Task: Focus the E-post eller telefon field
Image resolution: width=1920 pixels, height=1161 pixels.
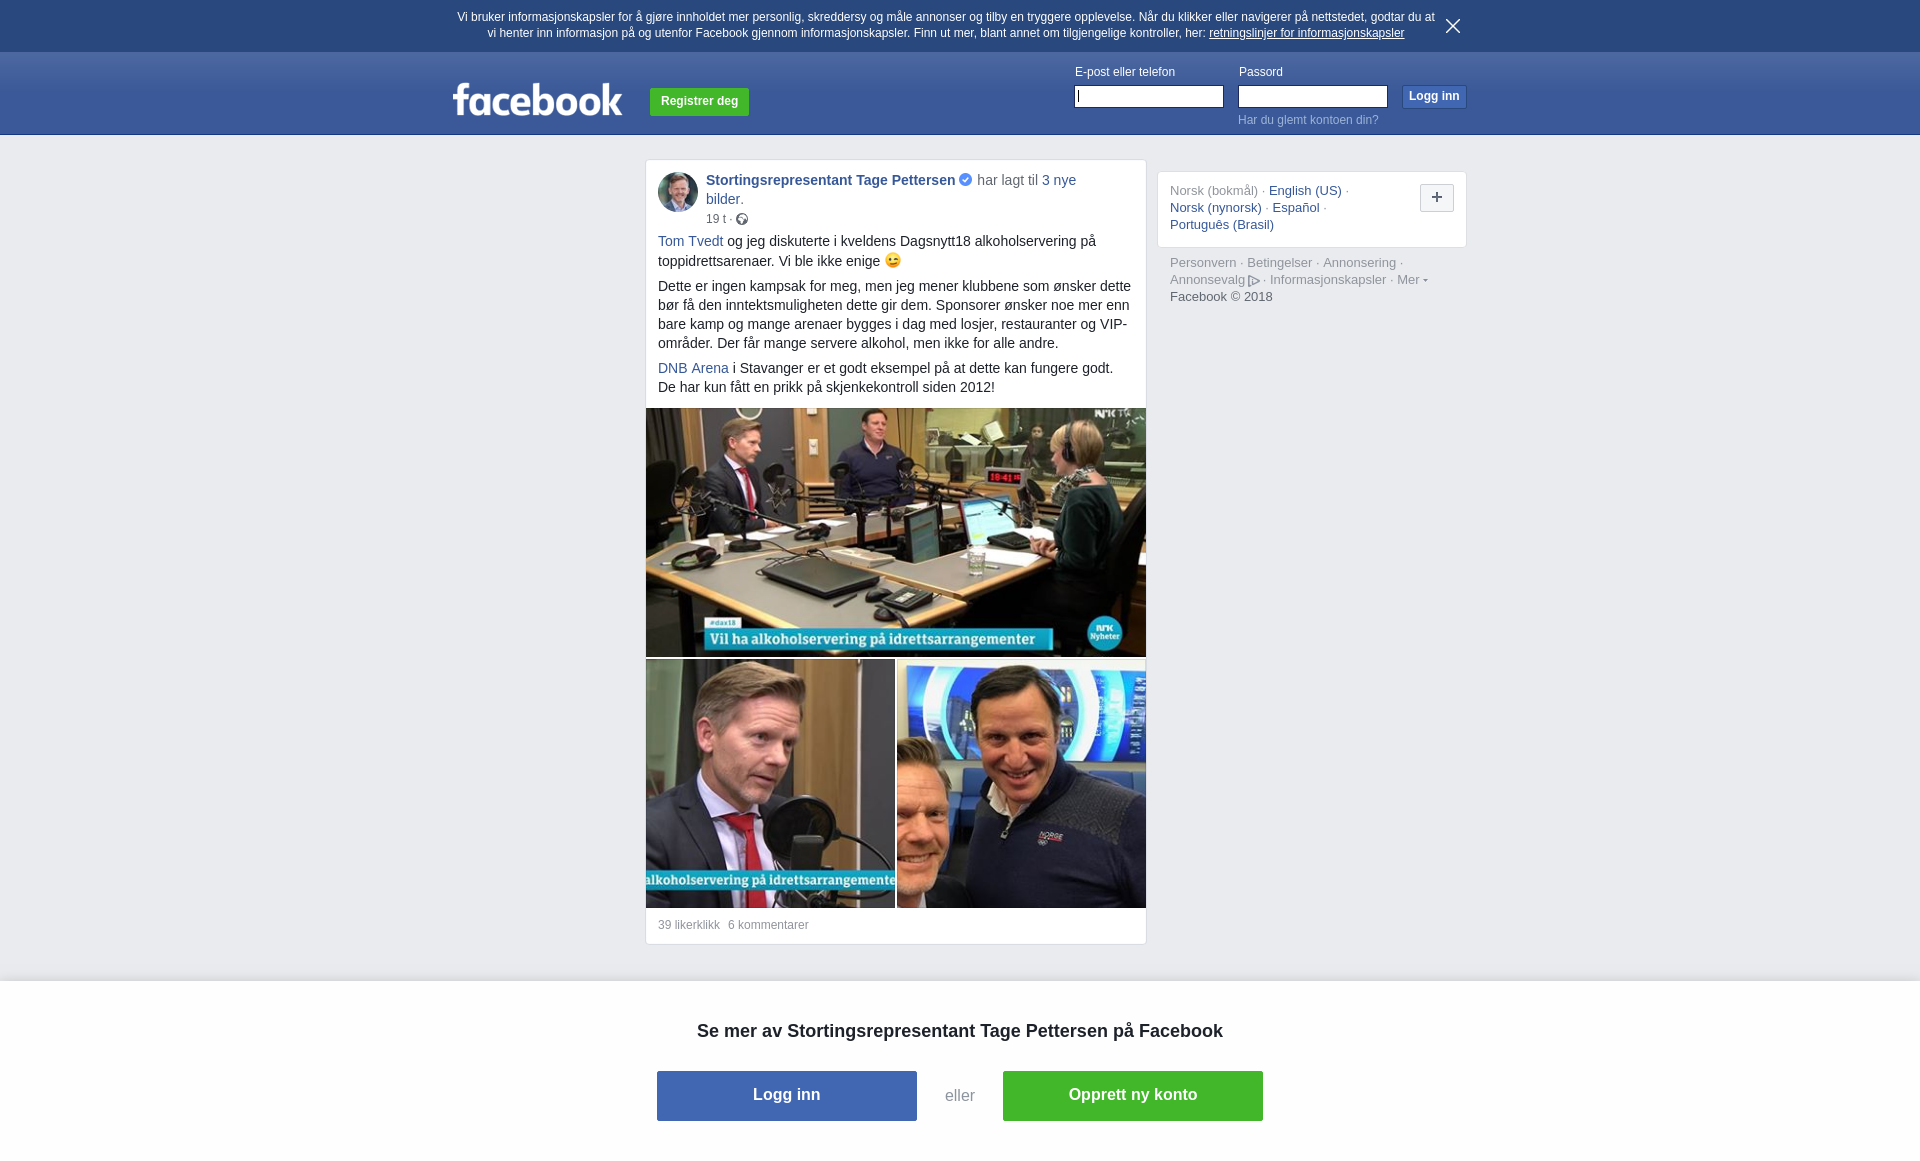Action: 1149,97
